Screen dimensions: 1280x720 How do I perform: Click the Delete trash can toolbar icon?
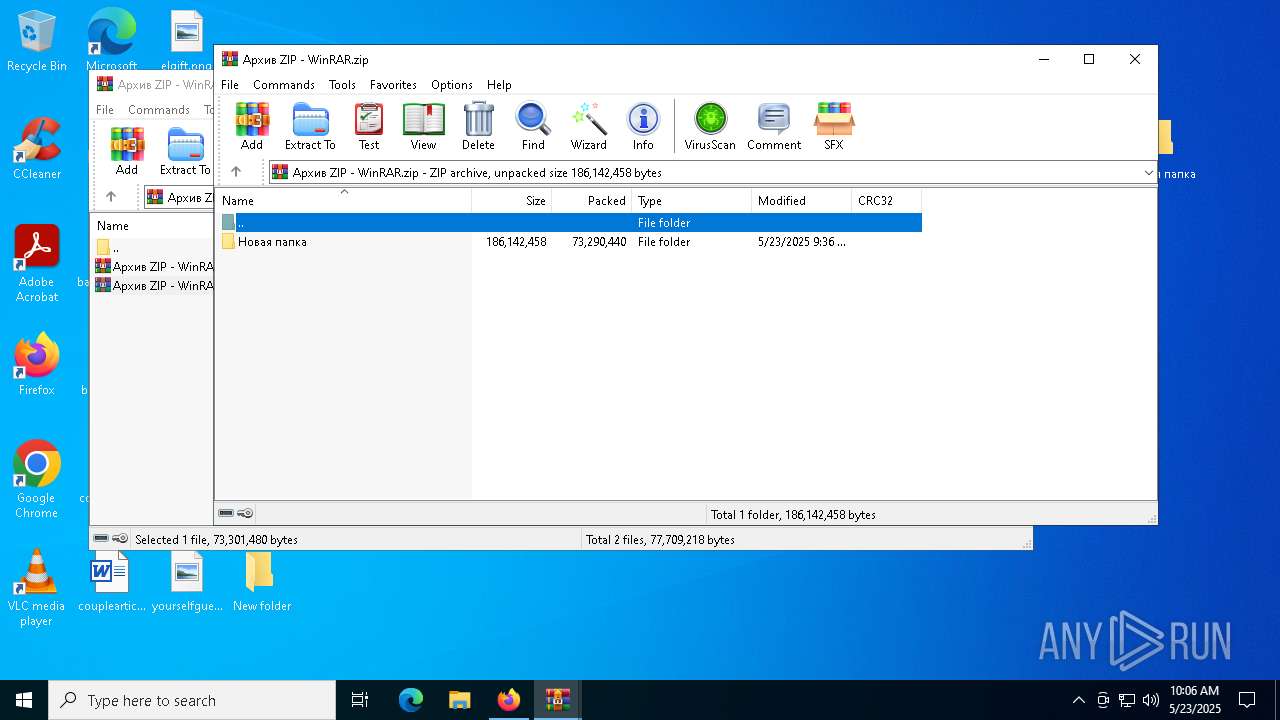tap(478, 126)
